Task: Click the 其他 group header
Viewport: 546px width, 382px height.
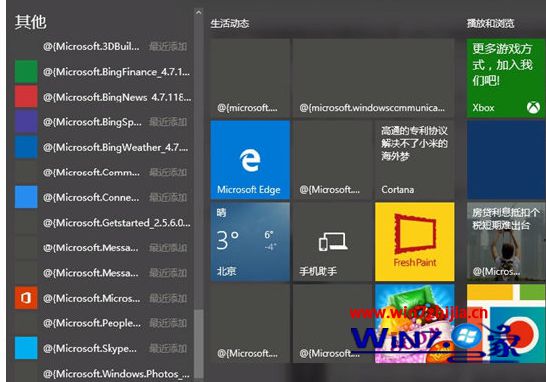Action: (31, 22)
